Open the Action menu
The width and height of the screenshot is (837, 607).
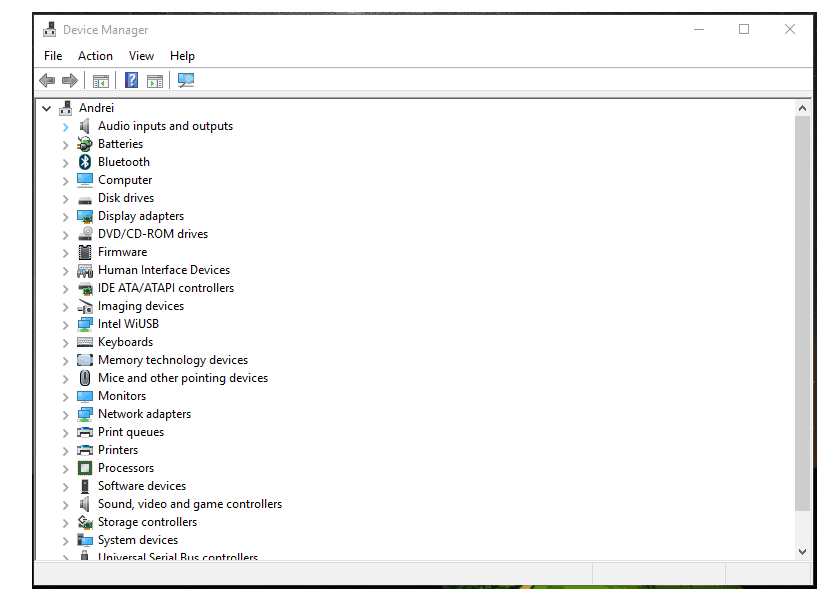coord(95,56)
